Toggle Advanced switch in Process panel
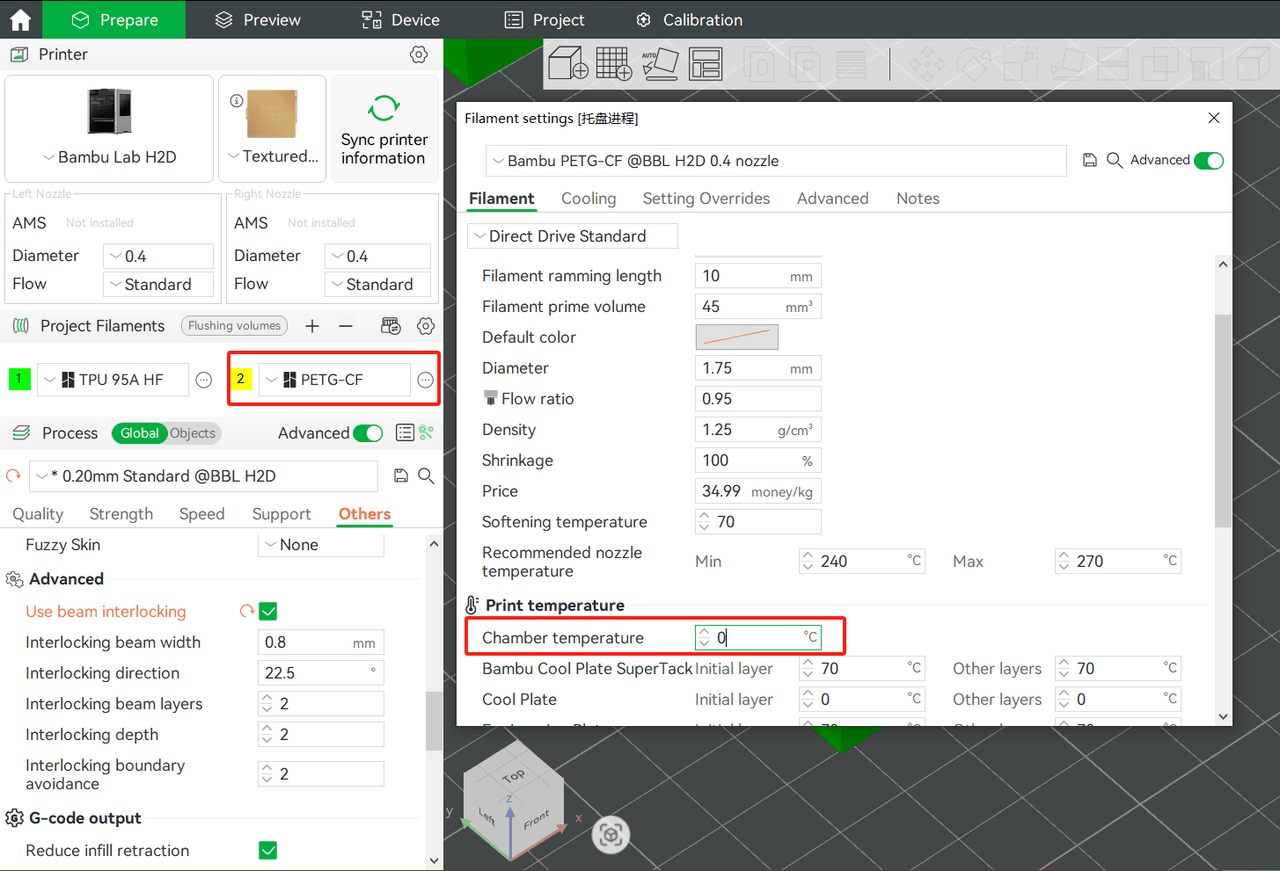Screen dimensions: 1280x871 pos(368,433)
